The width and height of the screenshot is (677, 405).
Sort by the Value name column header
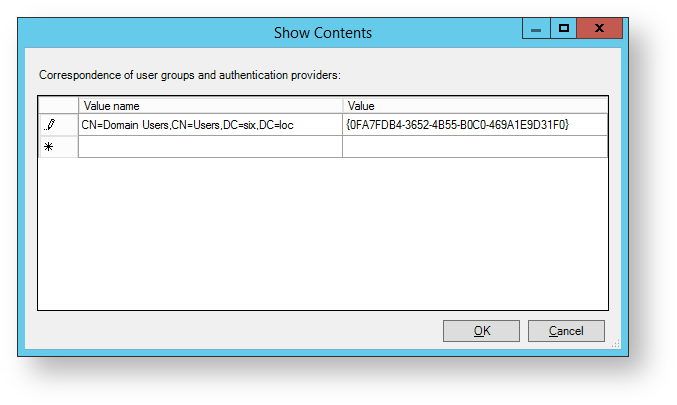[210, 105]
